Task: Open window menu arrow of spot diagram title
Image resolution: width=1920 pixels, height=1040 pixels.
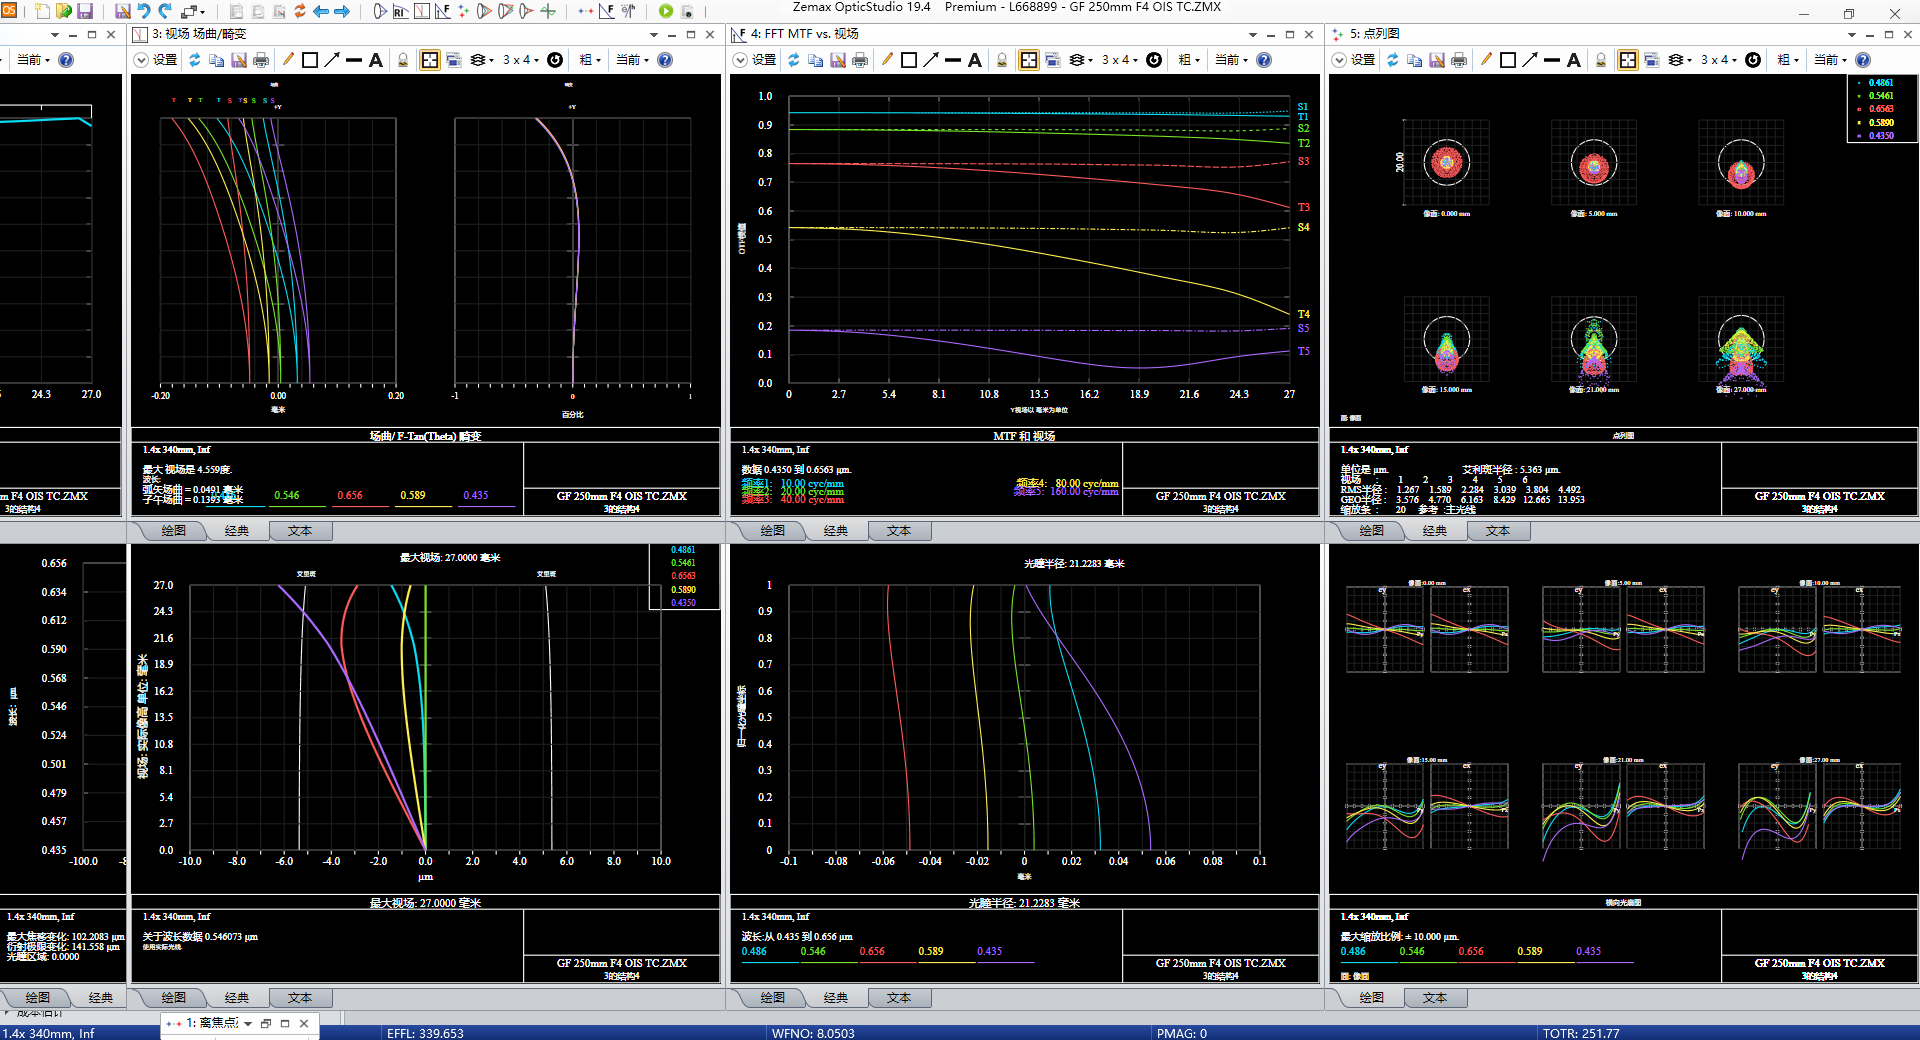Action: click(1852, 34)
